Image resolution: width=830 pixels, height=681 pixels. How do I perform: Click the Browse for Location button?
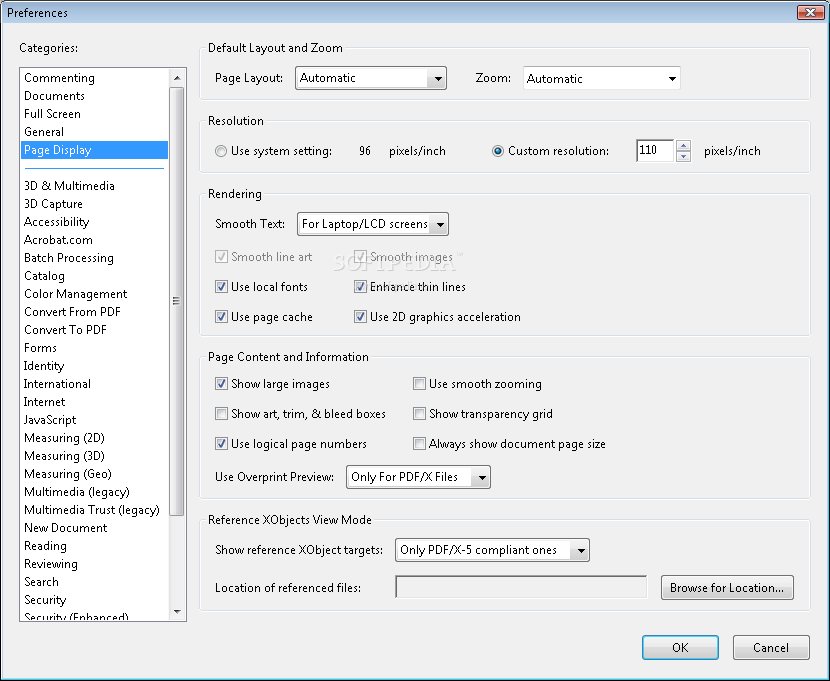(727, 587)
